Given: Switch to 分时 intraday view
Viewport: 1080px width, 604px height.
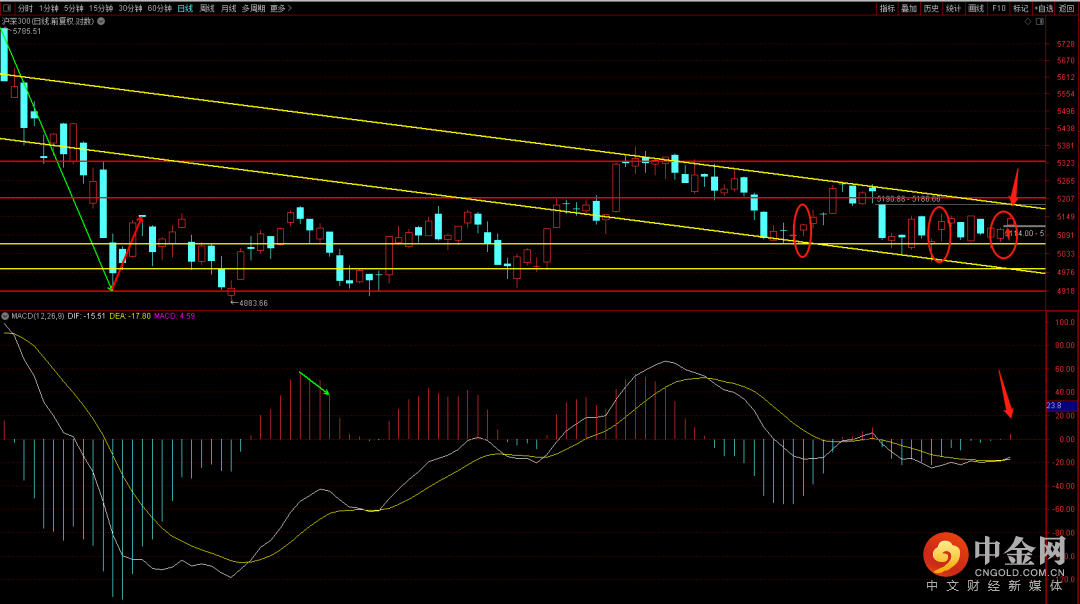Looking at the screenshot, I should click(x=26, y=8).
